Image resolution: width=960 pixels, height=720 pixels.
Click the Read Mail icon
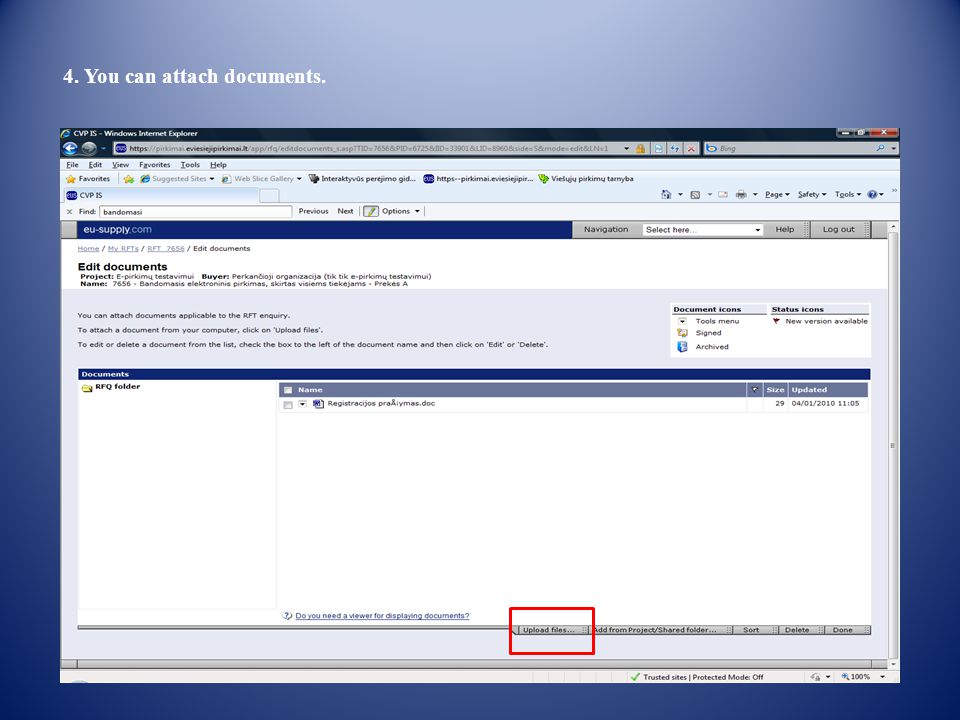point(723,195)
